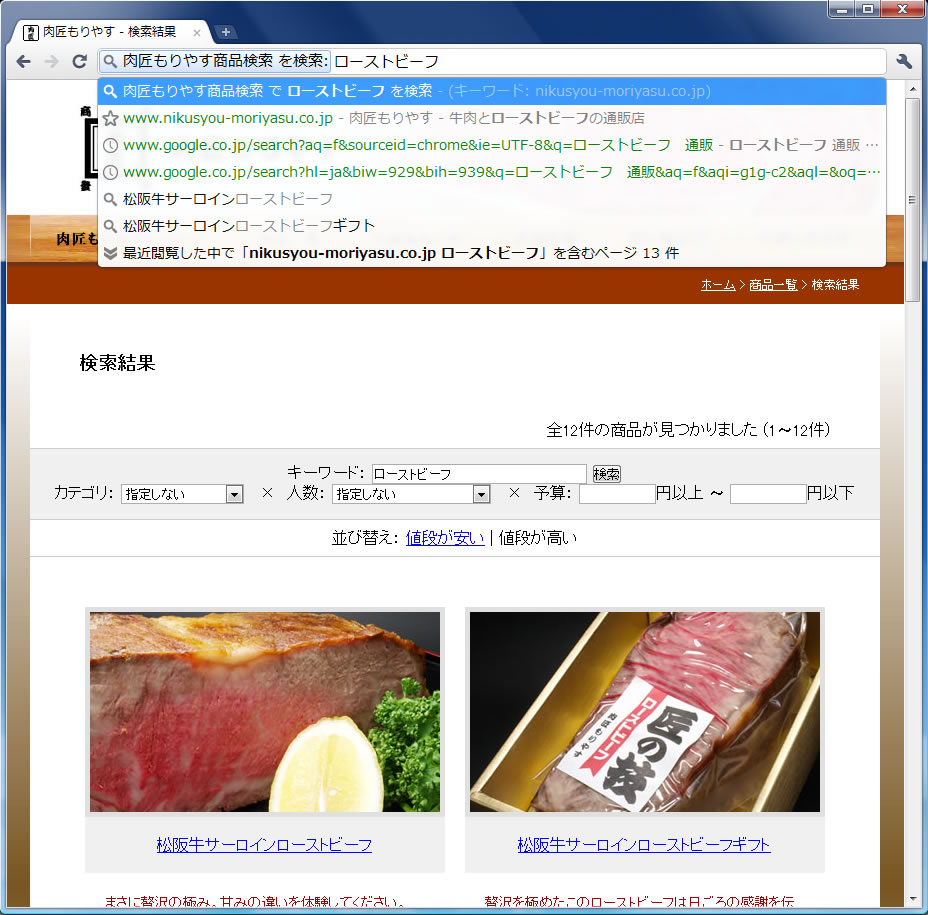
Task: Click star icon of bookmarked suggestion
Action: (110, 118)
